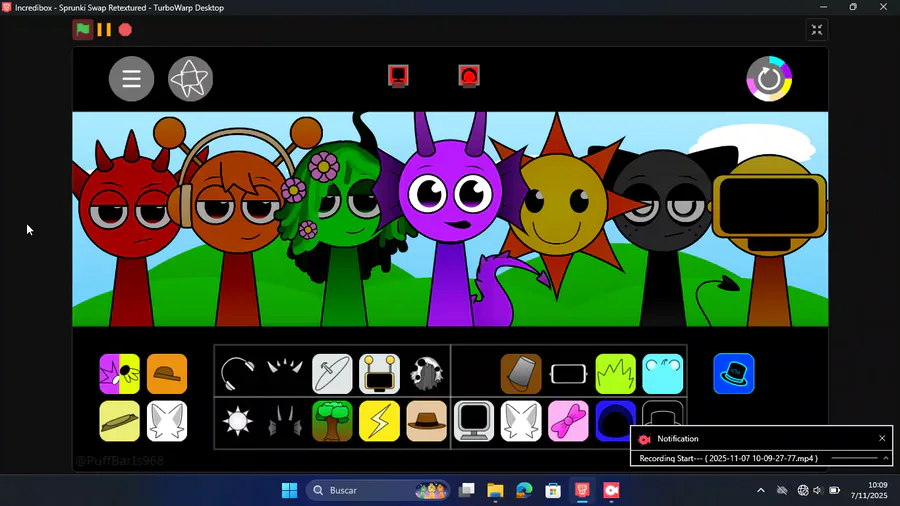This screenshot has height=506, width=900.
Task: Select the yellow lightning bolt icon
Action: 379,421
